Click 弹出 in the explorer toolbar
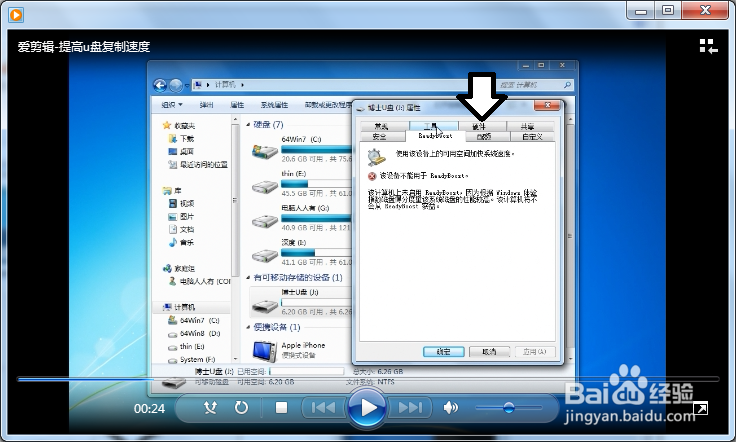The height and width of the screenshot is (442, 736). [x=207, y=105]
